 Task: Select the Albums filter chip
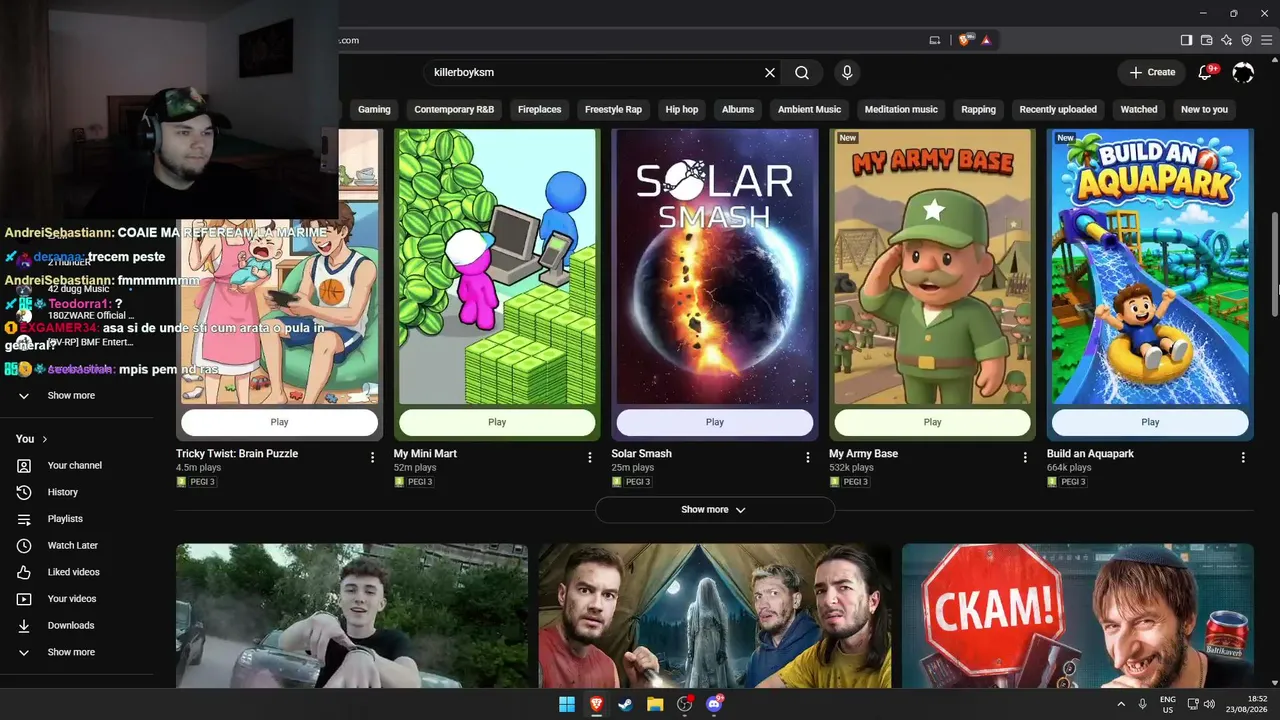738,110
